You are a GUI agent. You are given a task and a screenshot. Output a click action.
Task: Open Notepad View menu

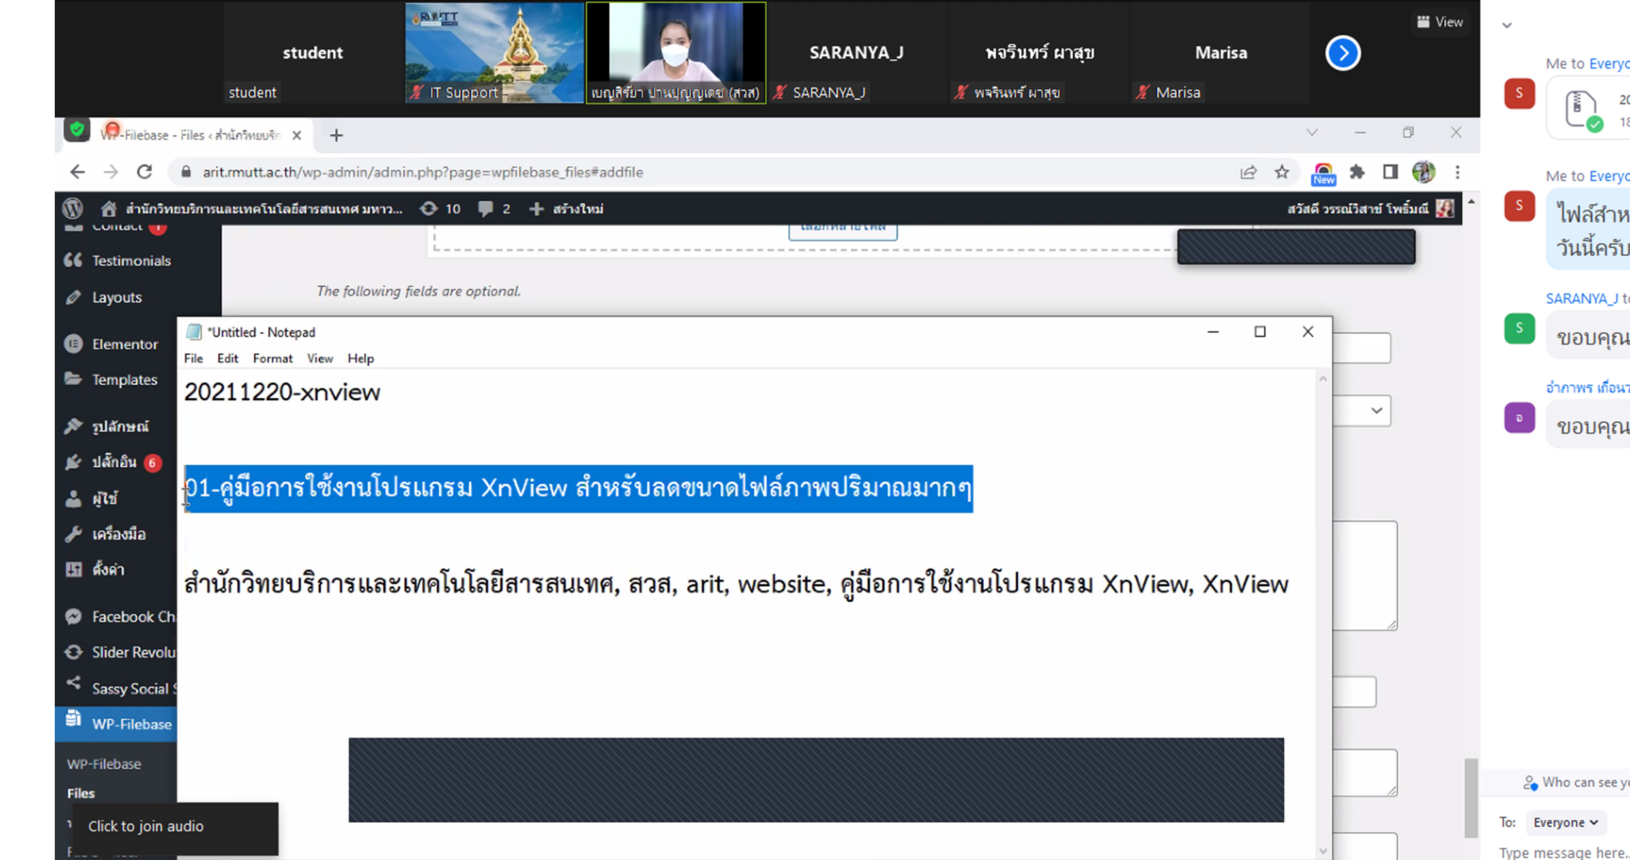pos(319,358)
